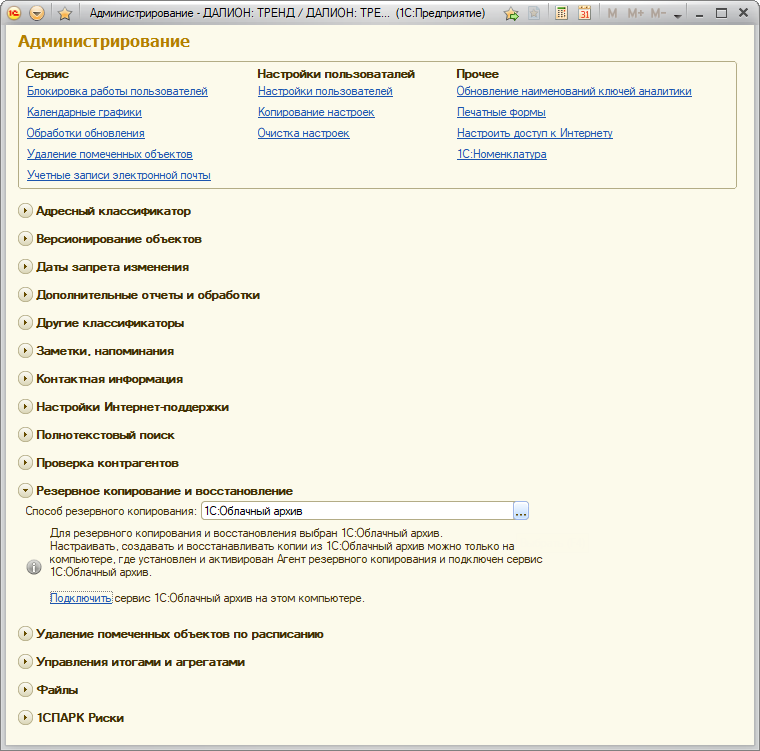Expand the Другие классификаторы section

(x=25, y=323)
